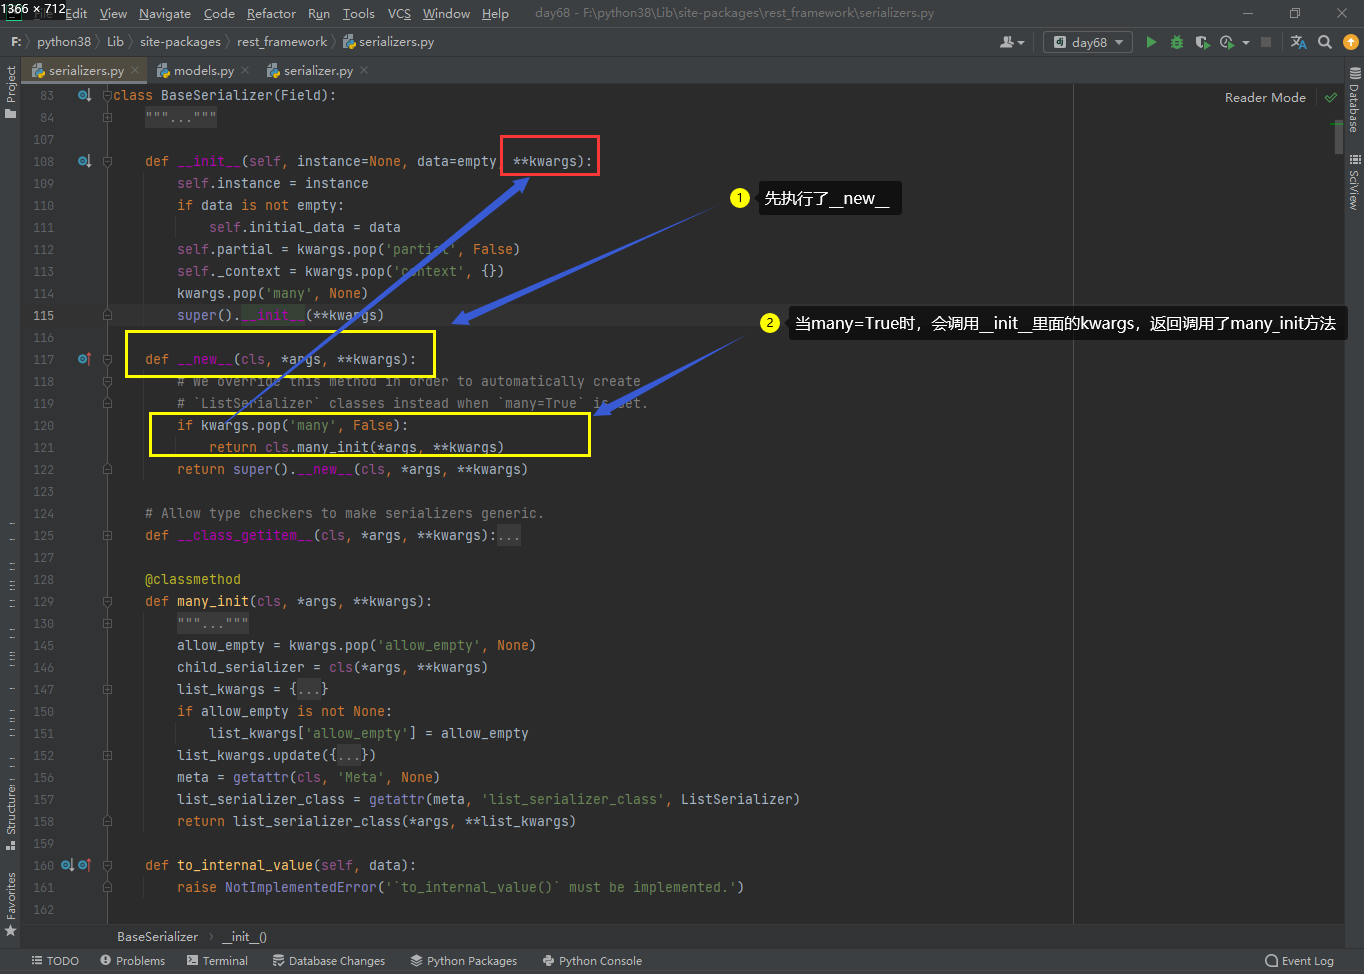Click the profiler run icon

1227,42
